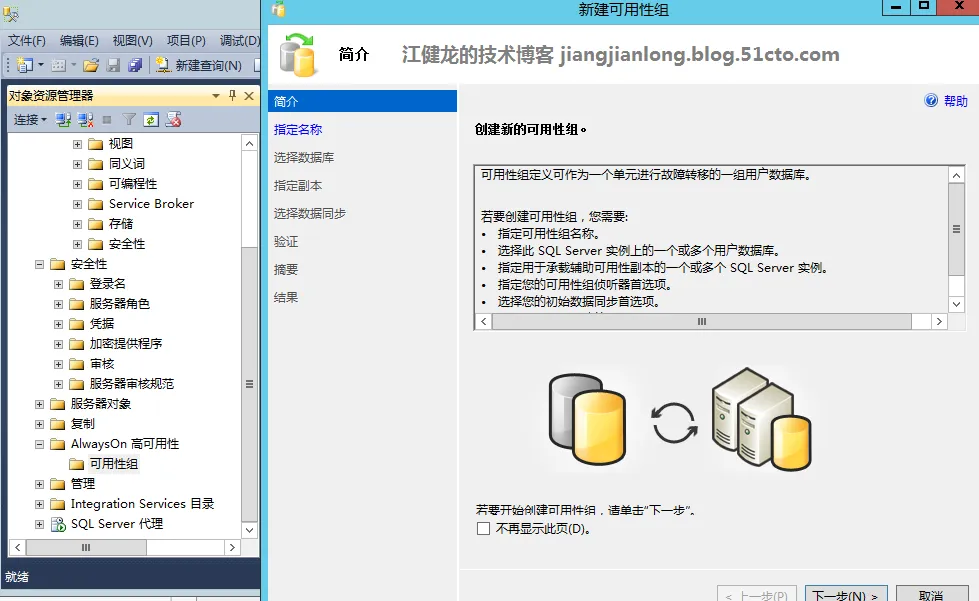Refresh Object Explorer using the refresh icon
This screenshot has height=601, width=979.
coord(150,118)
